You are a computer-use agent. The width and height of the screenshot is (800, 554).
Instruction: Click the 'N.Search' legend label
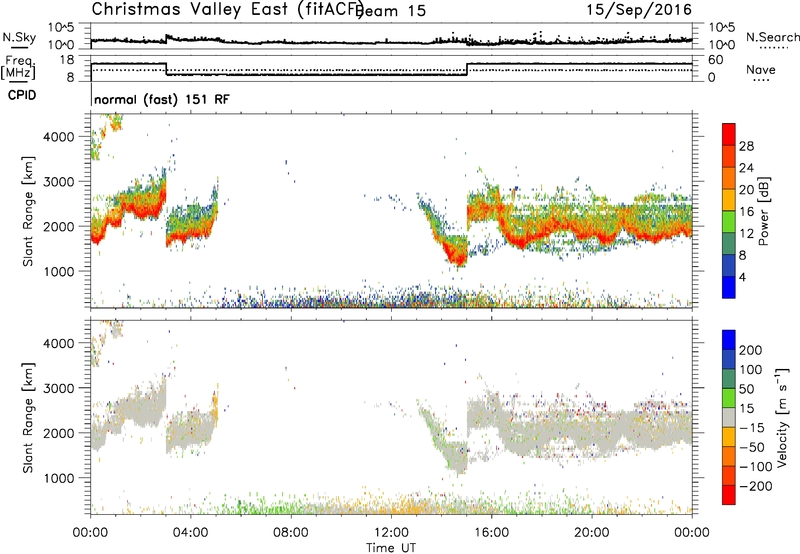pyautogui.click(x=772, y=37)
